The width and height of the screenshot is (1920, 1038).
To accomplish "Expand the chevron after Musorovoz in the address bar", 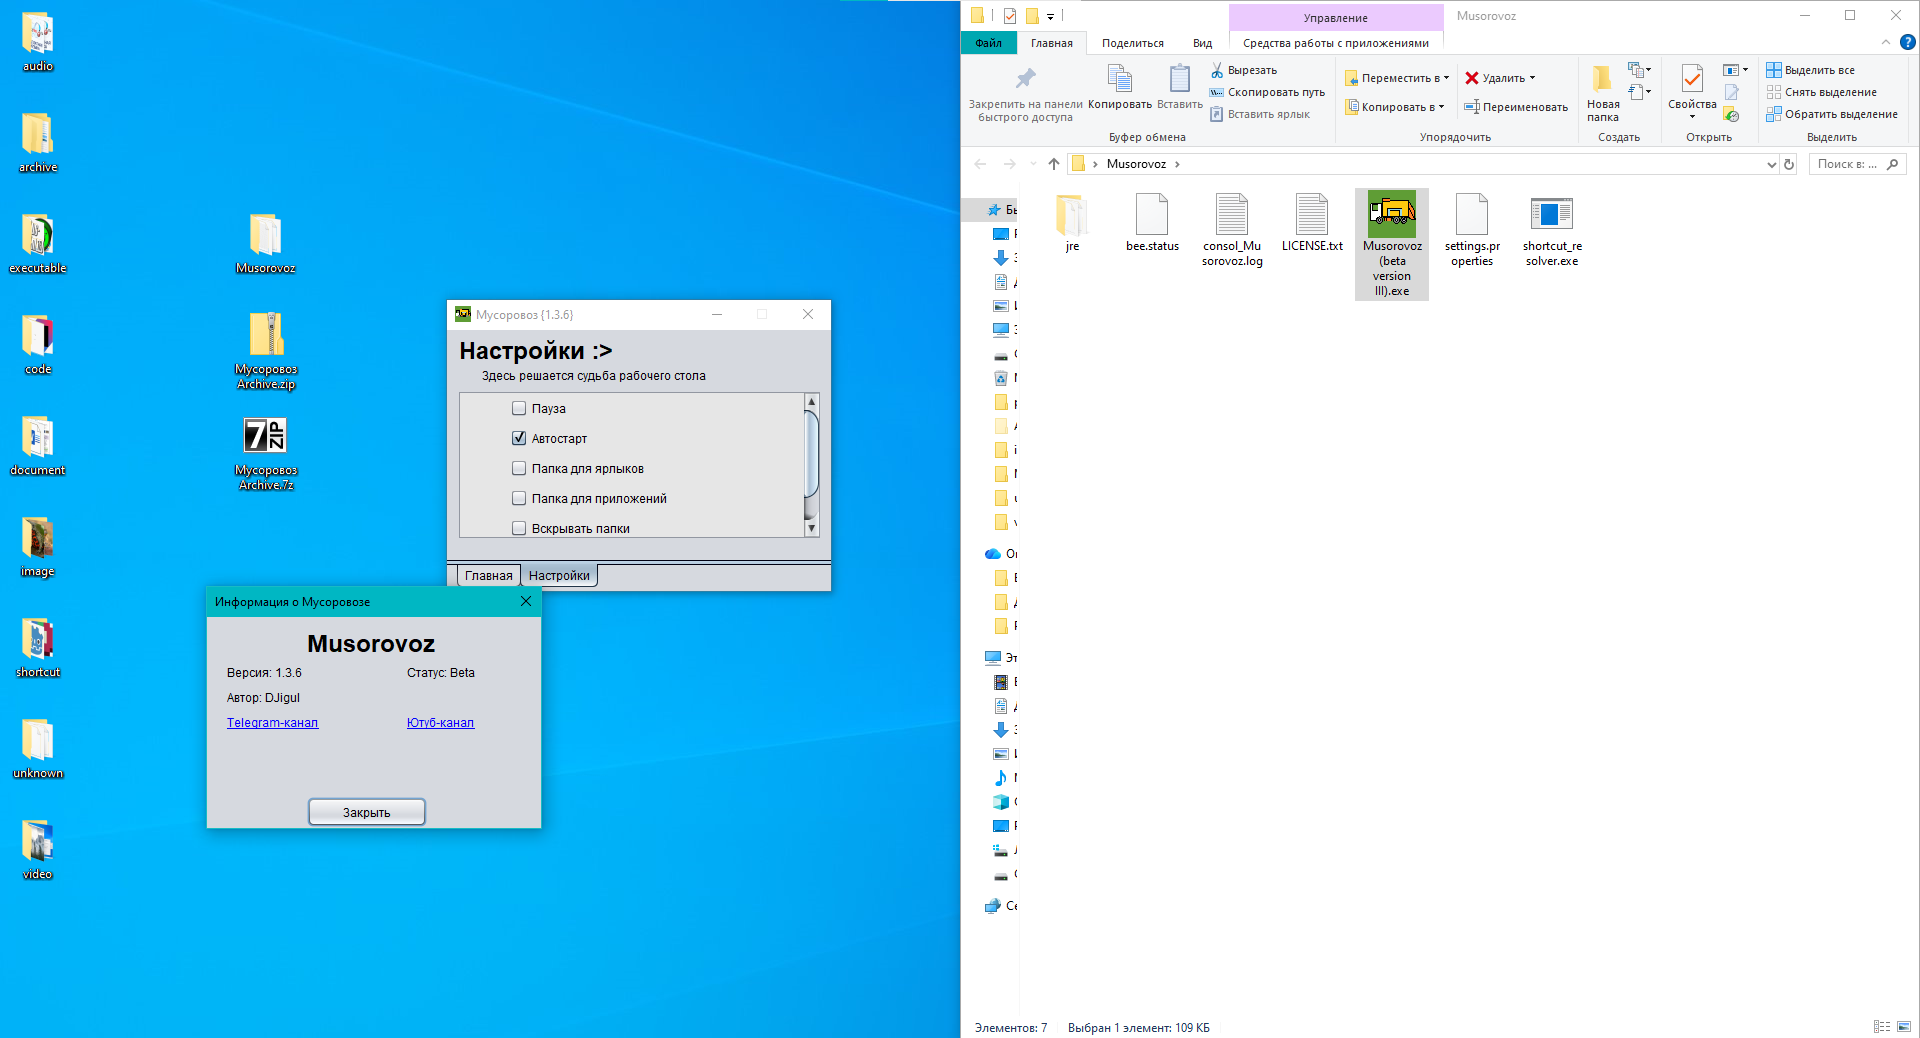I will pos(1177,164).
